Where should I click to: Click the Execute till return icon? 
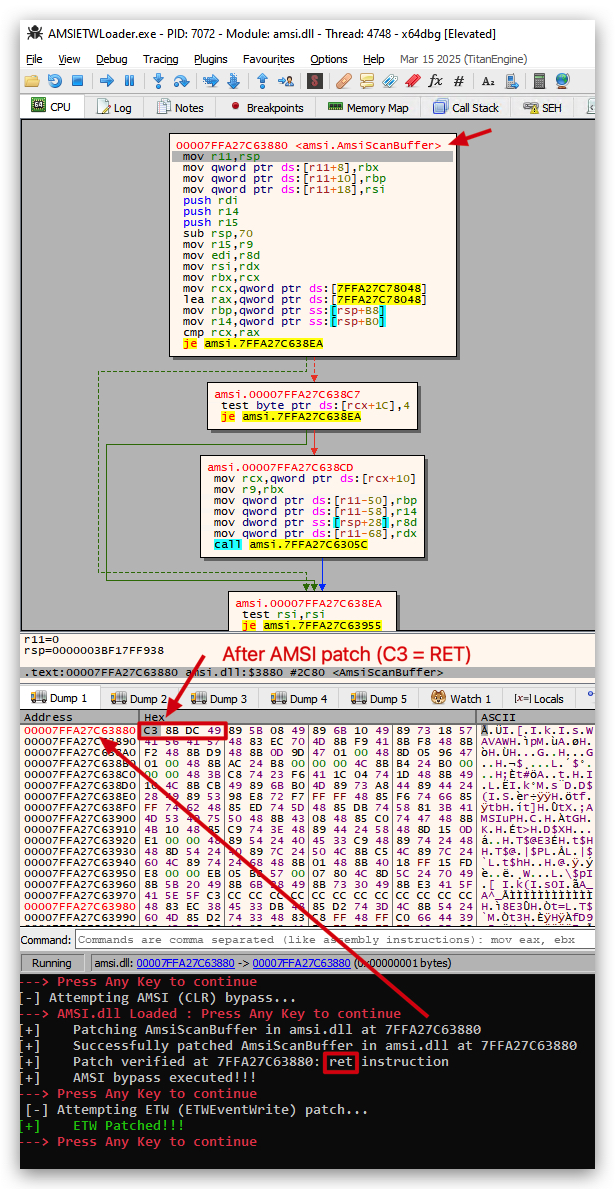tap(262, 80)
